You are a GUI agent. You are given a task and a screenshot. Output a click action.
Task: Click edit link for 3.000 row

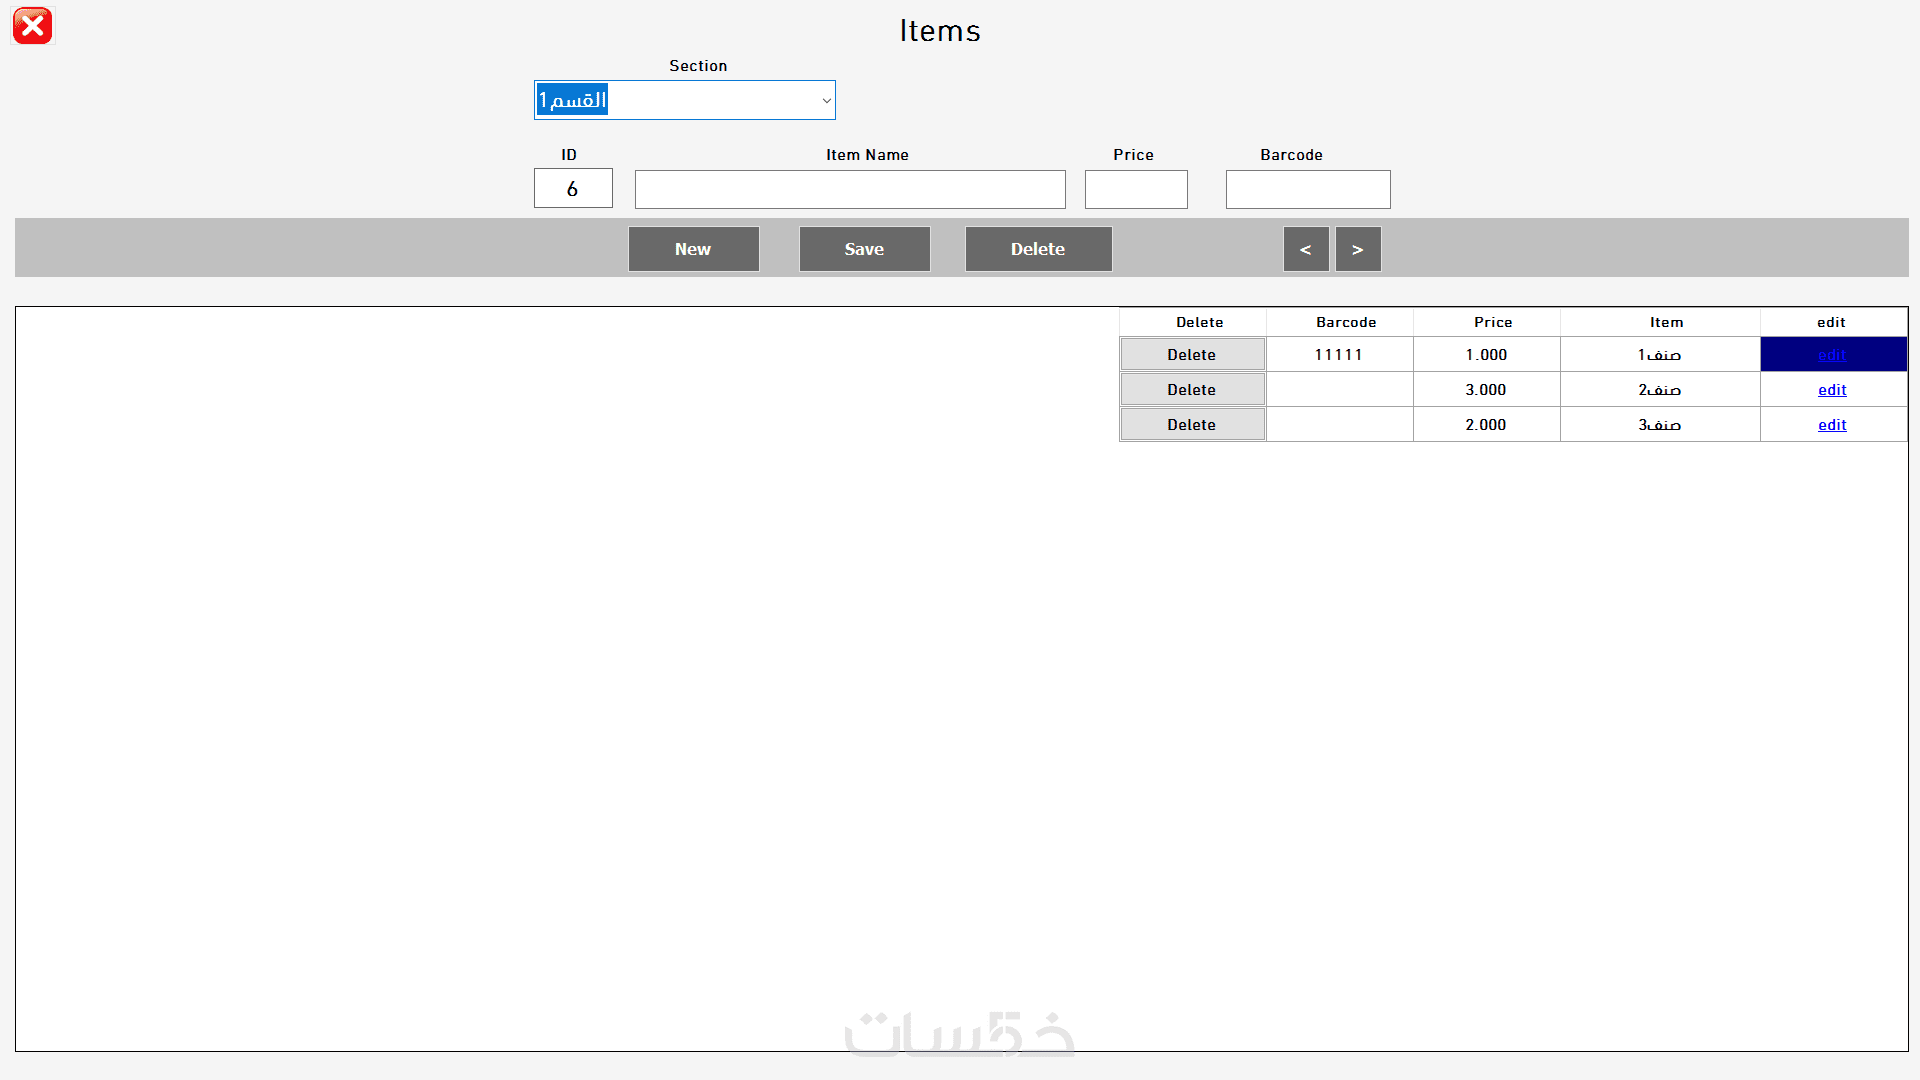1832,390
